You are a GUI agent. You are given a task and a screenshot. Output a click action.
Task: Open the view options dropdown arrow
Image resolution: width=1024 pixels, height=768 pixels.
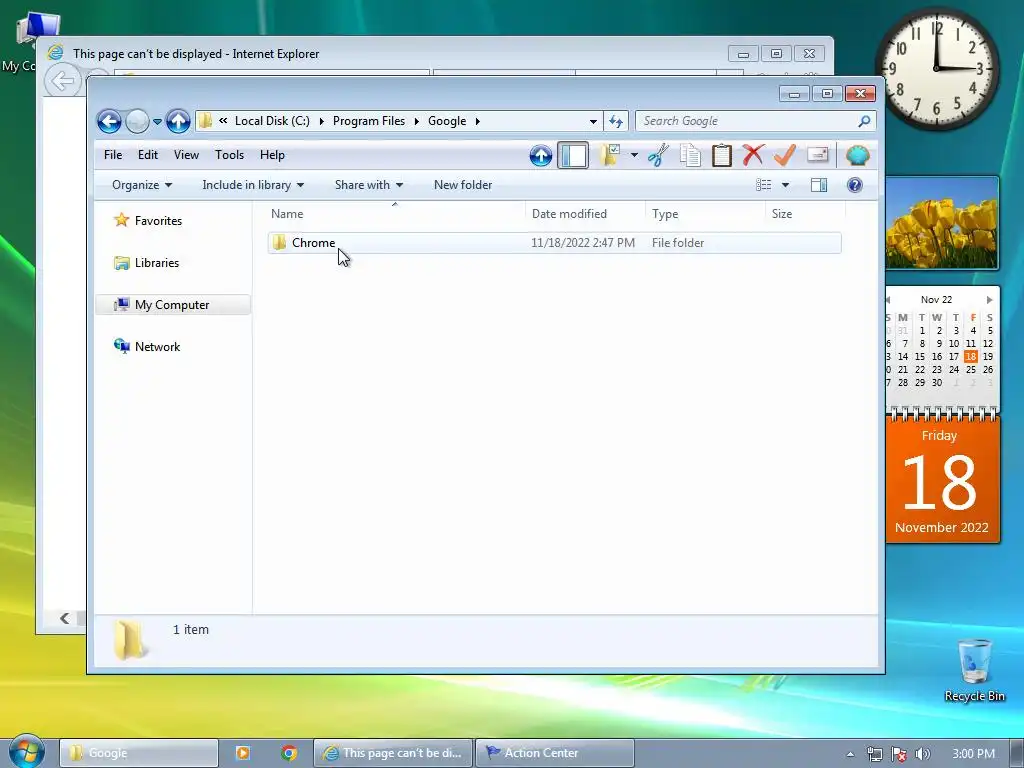click(786, 185)
